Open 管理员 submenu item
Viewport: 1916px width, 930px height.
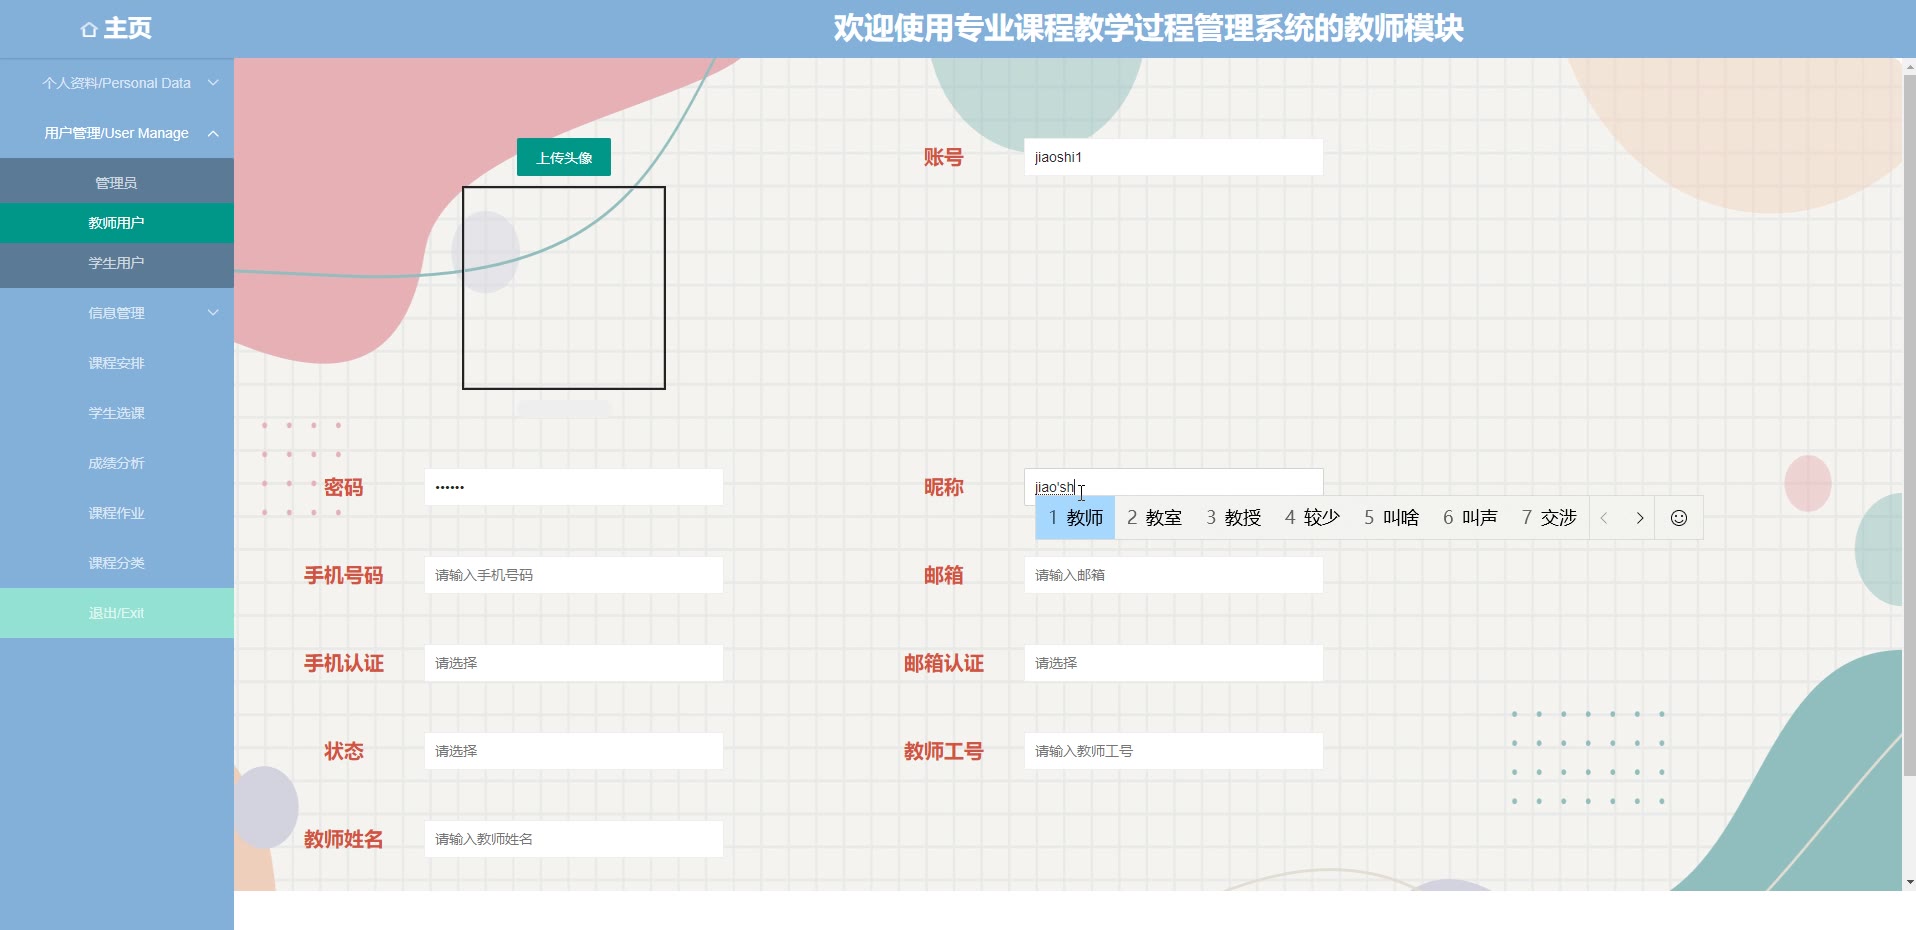point(117,183)
